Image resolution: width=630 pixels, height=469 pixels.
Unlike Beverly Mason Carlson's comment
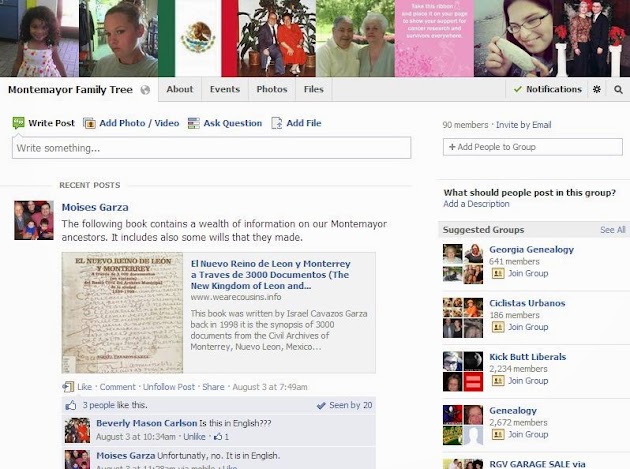click(x=194, y=437)
